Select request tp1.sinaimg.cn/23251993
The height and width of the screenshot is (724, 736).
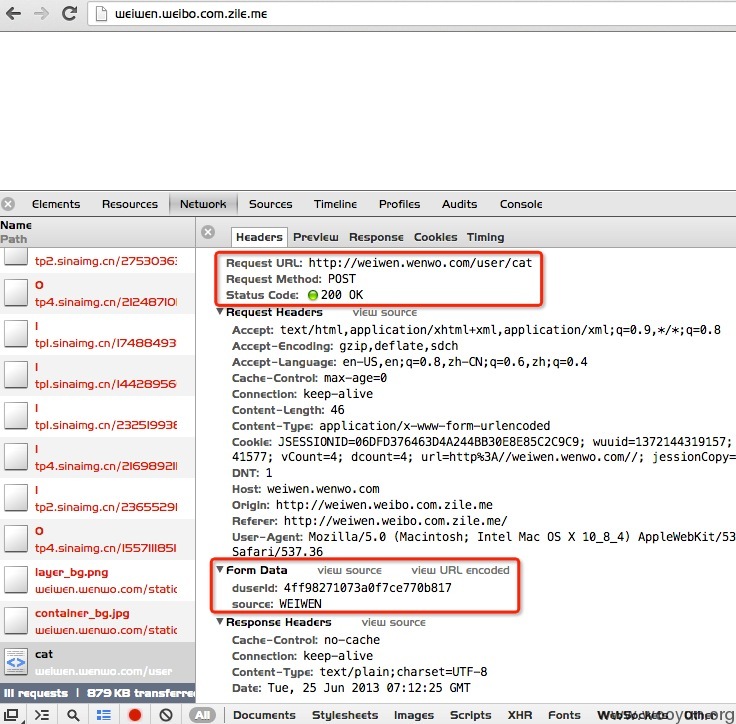coord(98,416)
